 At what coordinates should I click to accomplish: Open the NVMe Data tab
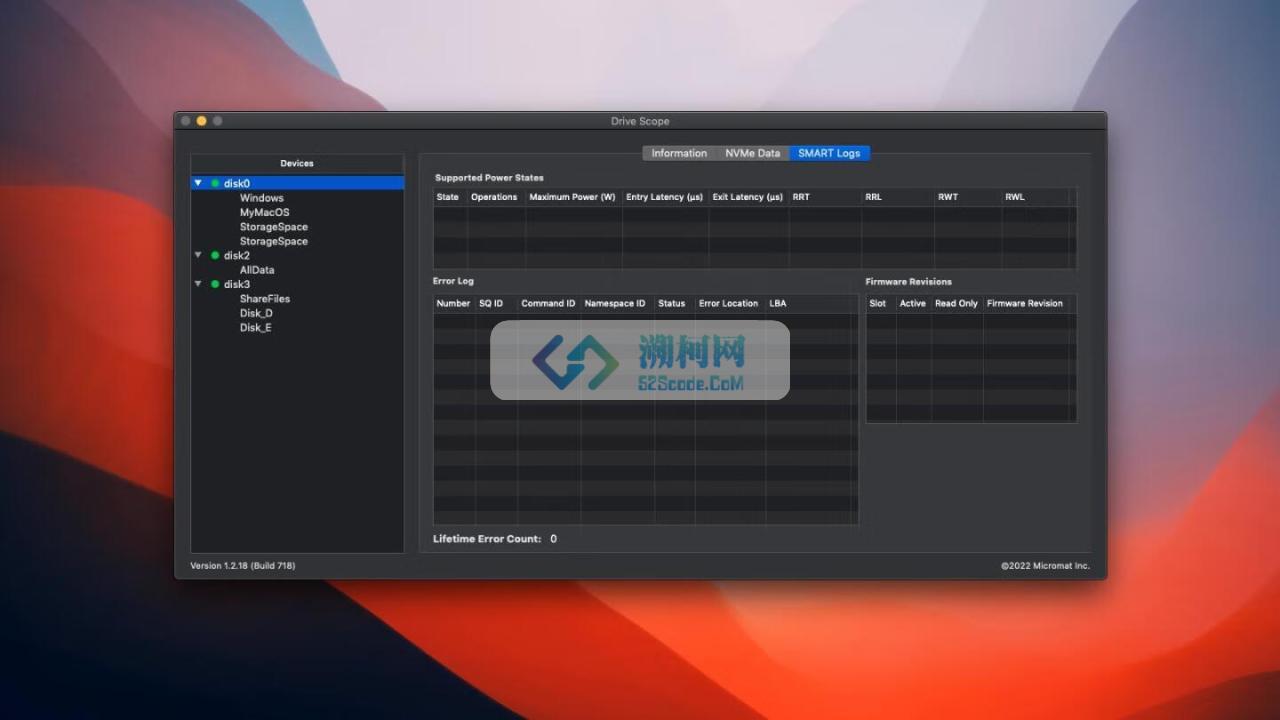(752, 153)
